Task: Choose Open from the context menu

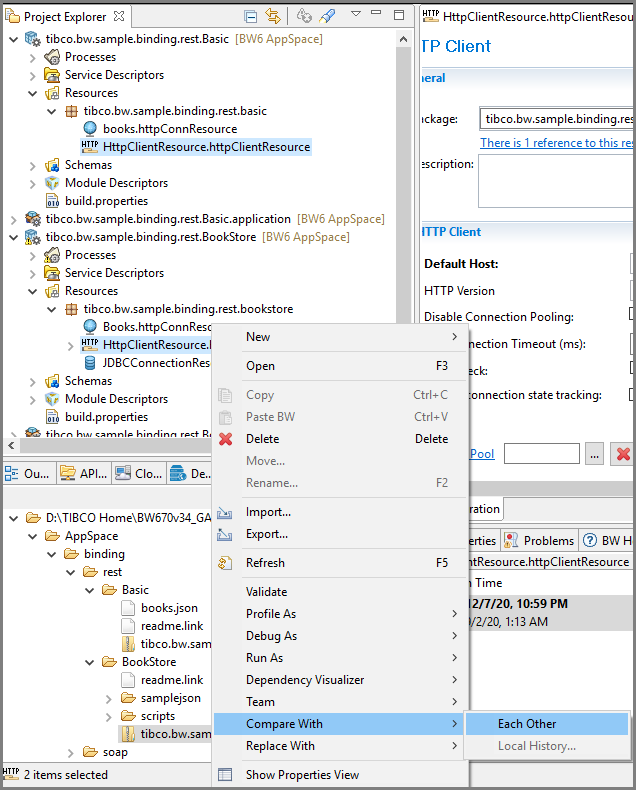Action: tap(341, 366)
